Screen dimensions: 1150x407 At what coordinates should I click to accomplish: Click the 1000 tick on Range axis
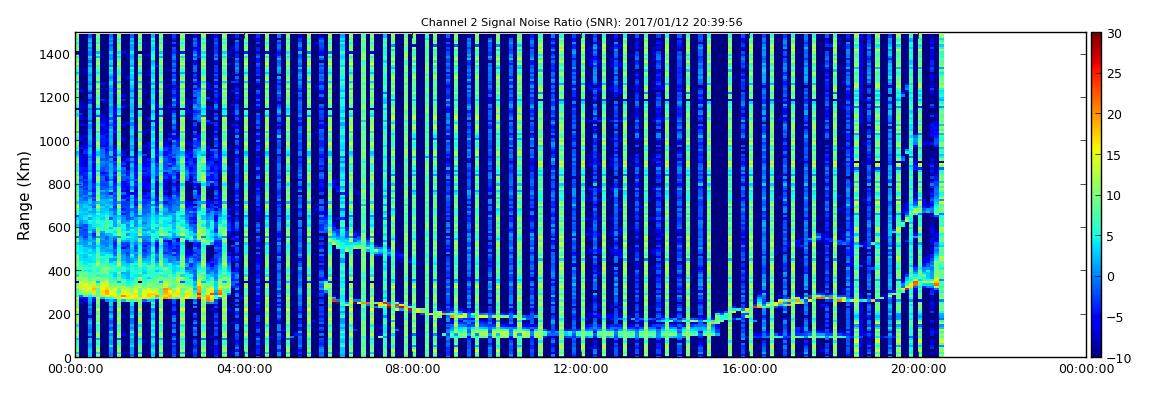click(x=56, y=141)
